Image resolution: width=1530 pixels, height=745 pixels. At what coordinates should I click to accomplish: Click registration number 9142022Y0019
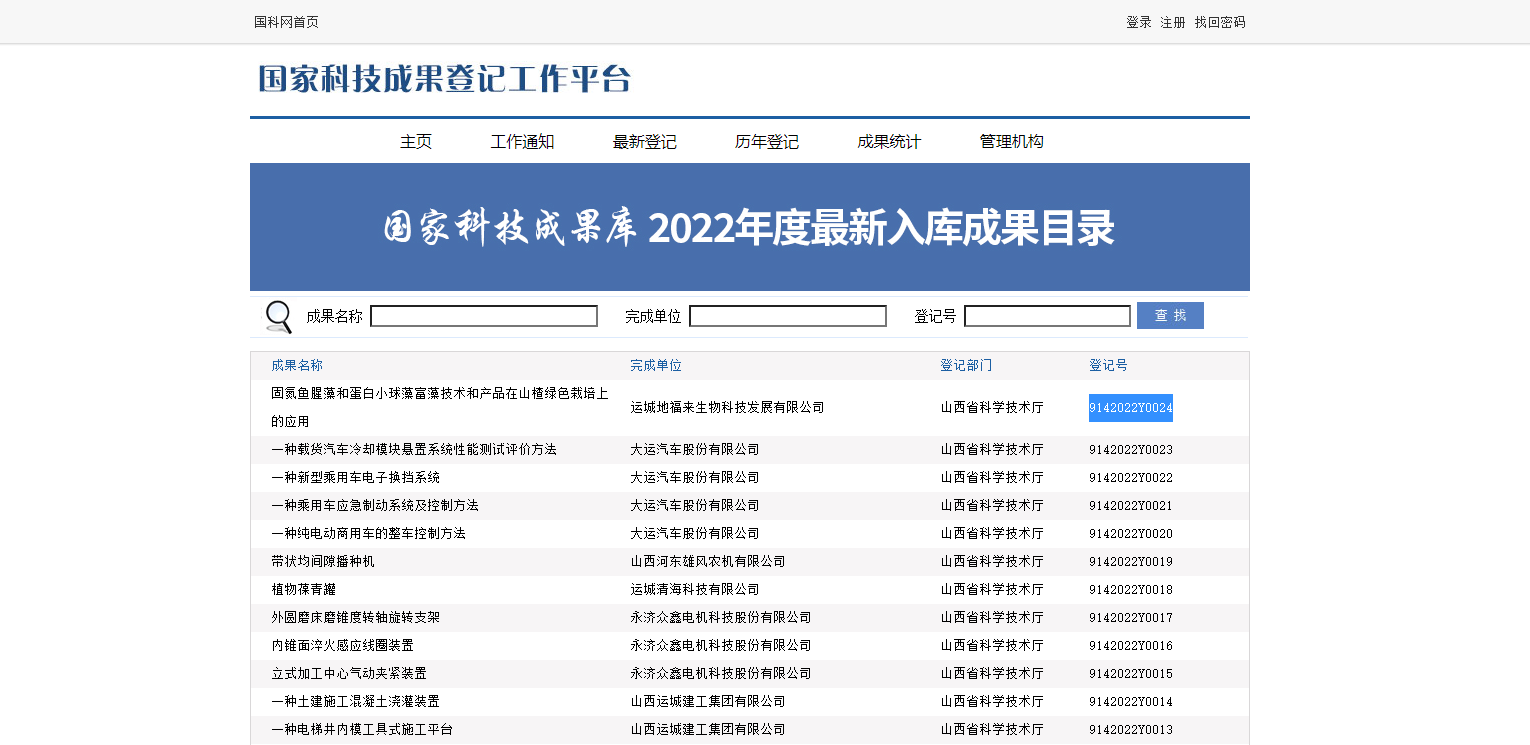[x=1131, y=562]
